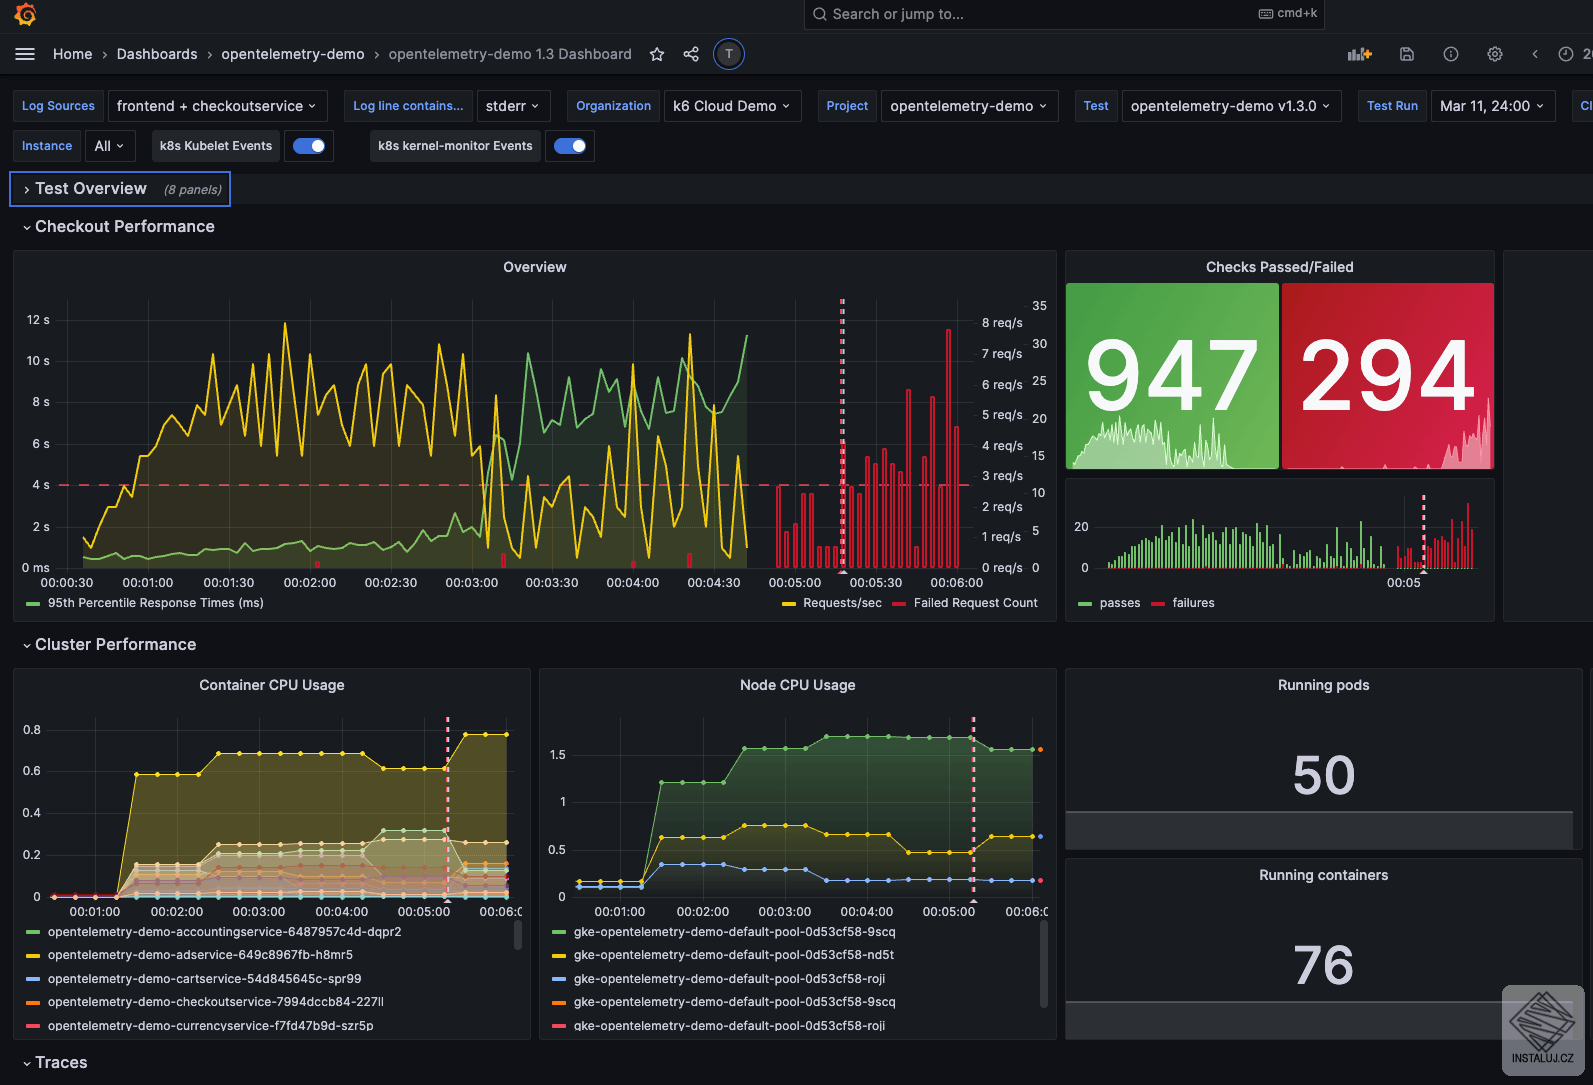Open the Grafana home logo
The height and width of the screenshot is (1085, 1593).
tap(26, 14)
